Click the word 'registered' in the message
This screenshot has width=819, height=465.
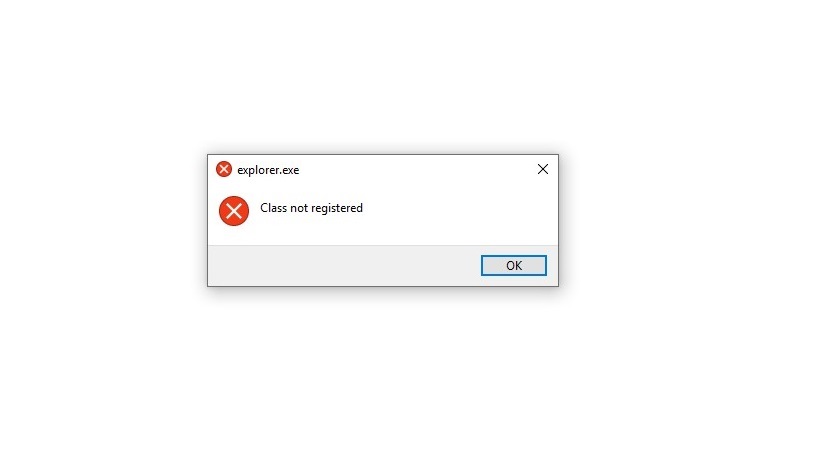click(x=336, y=208)
